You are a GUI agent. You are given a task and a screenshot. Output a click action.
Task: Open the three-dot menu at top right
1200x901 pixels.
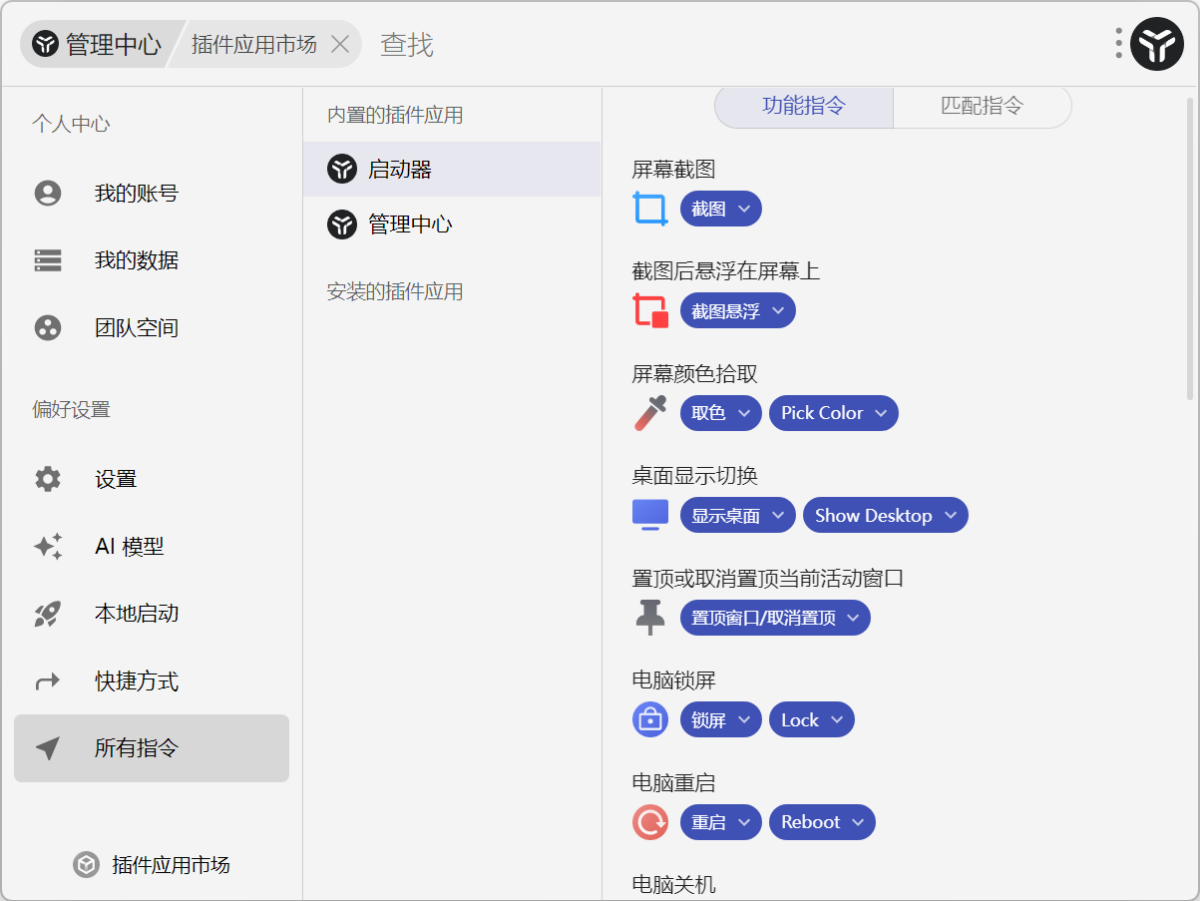tap(1117, 44)
